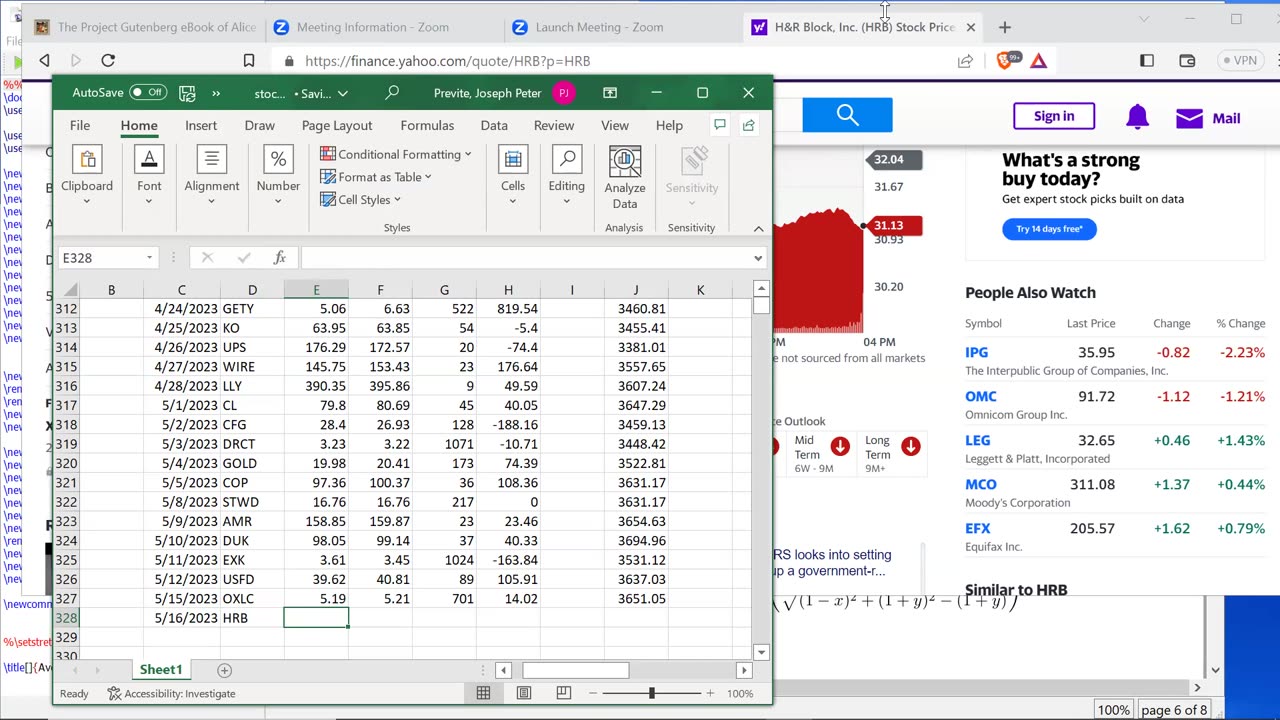
Task: Open the Help ribbon tab
Action: 669,125
